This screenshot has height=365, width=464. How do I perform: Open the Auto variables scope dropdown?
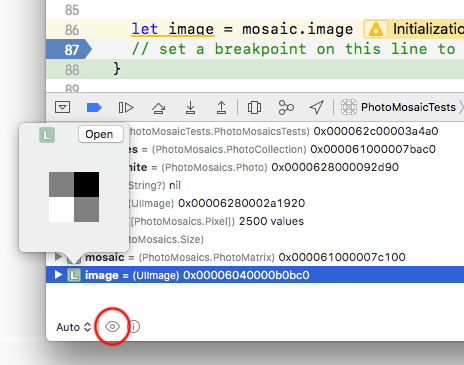coord(73,327)
